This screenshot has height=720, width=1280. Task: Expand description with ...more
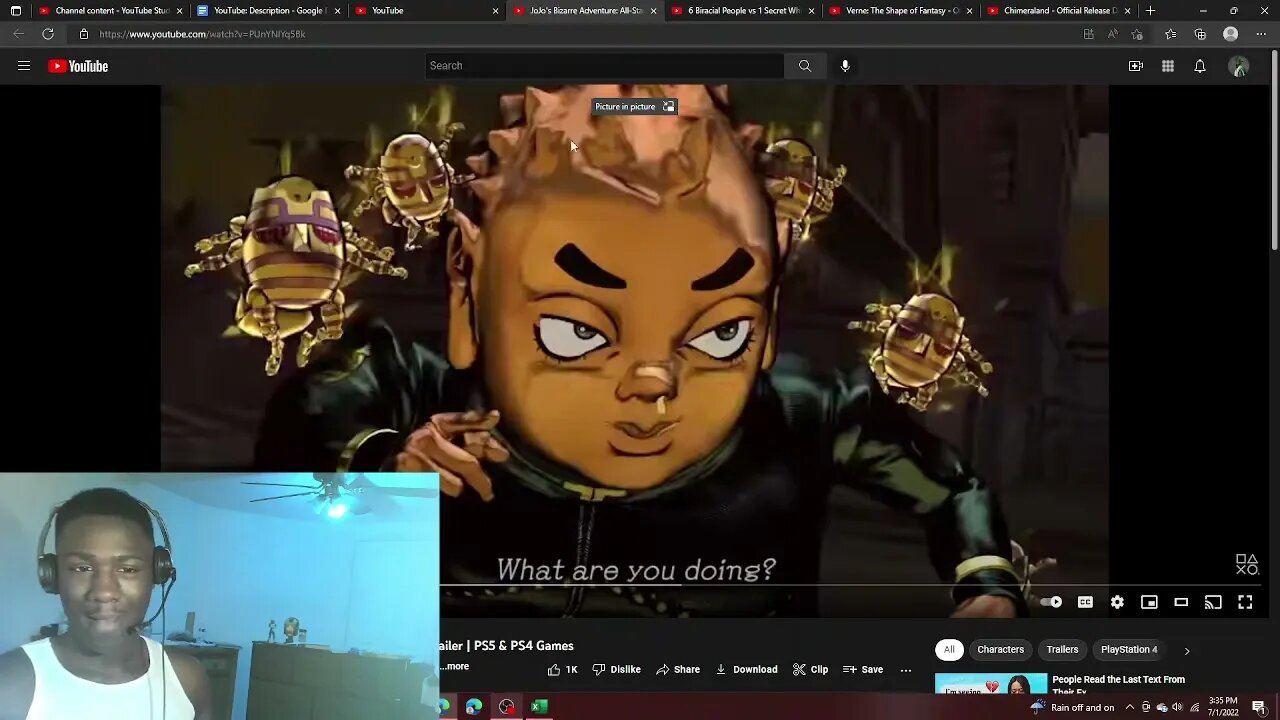click(x=454, y=666)
